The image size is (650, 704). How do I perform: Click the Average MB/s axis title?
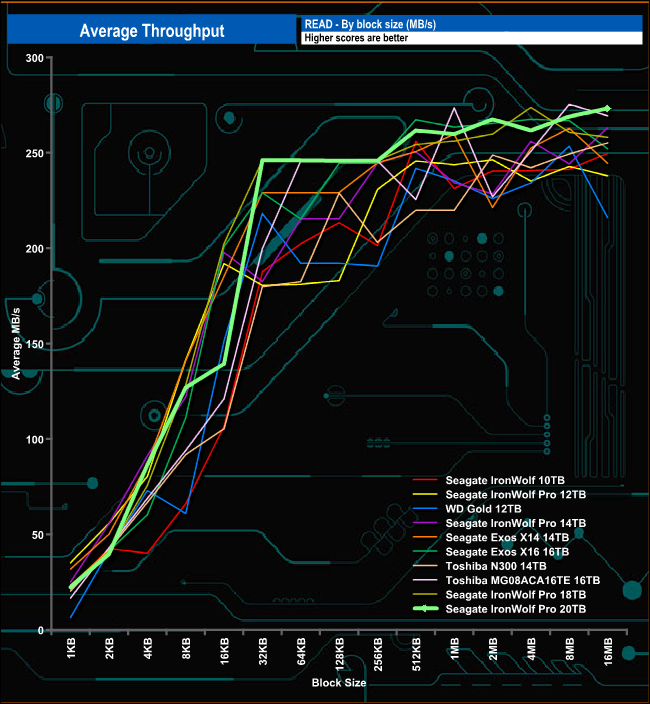tap(16, 343)
